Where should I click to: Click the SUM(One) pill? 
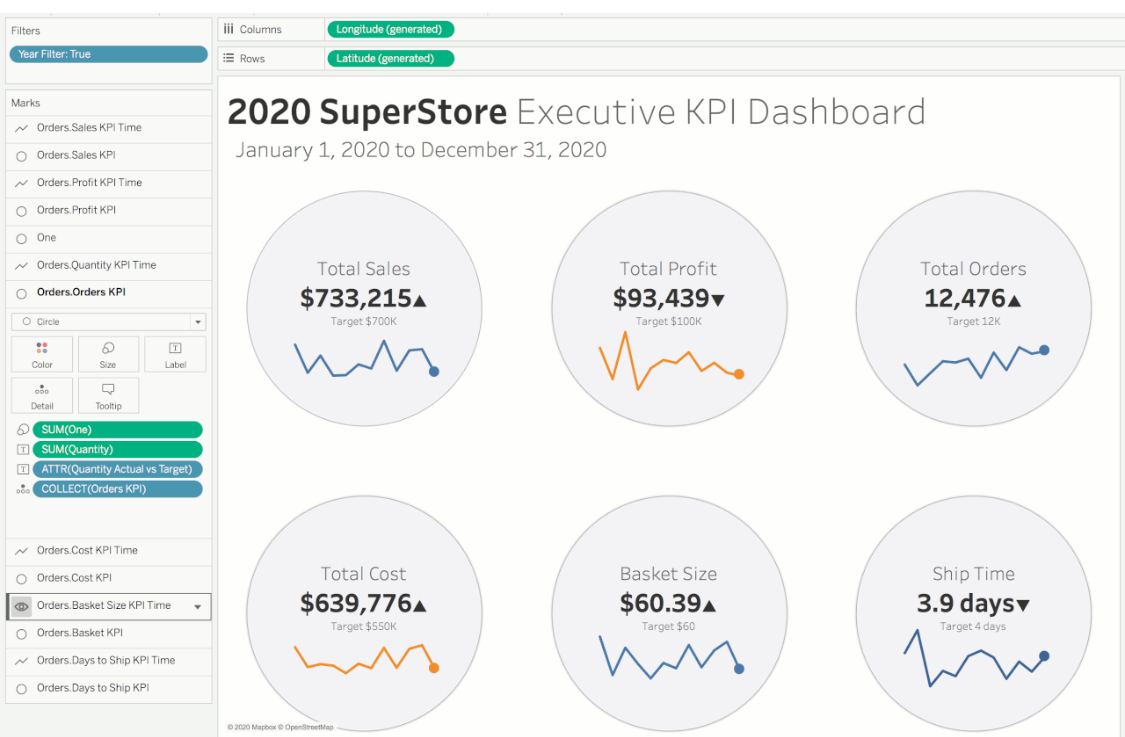tap(118, 429)
